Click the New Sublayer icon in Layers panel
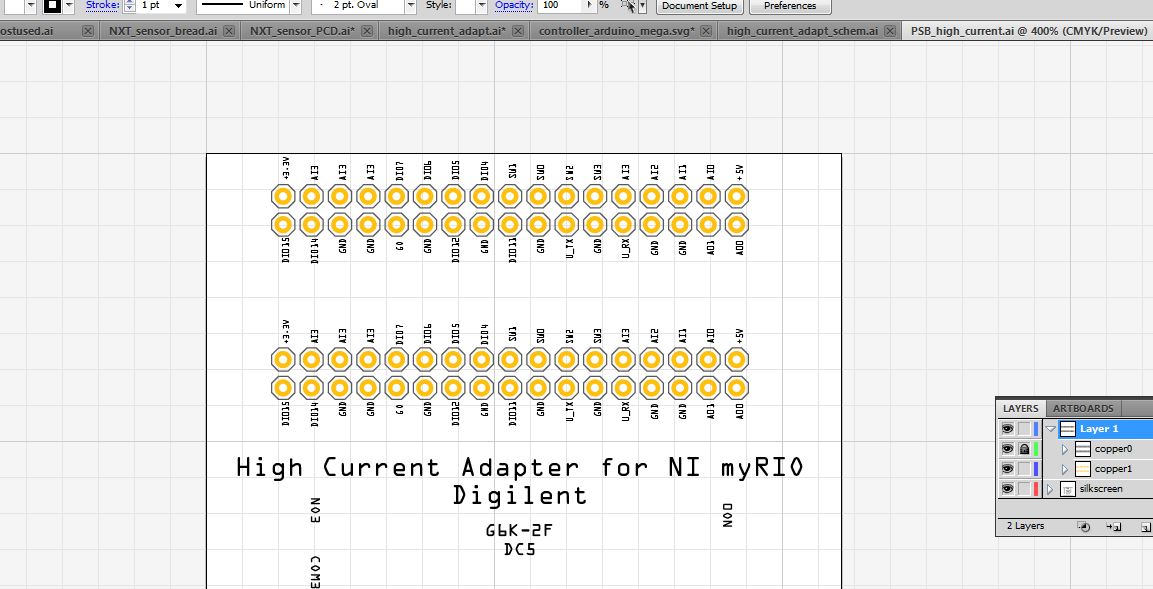 [1114, 525]
